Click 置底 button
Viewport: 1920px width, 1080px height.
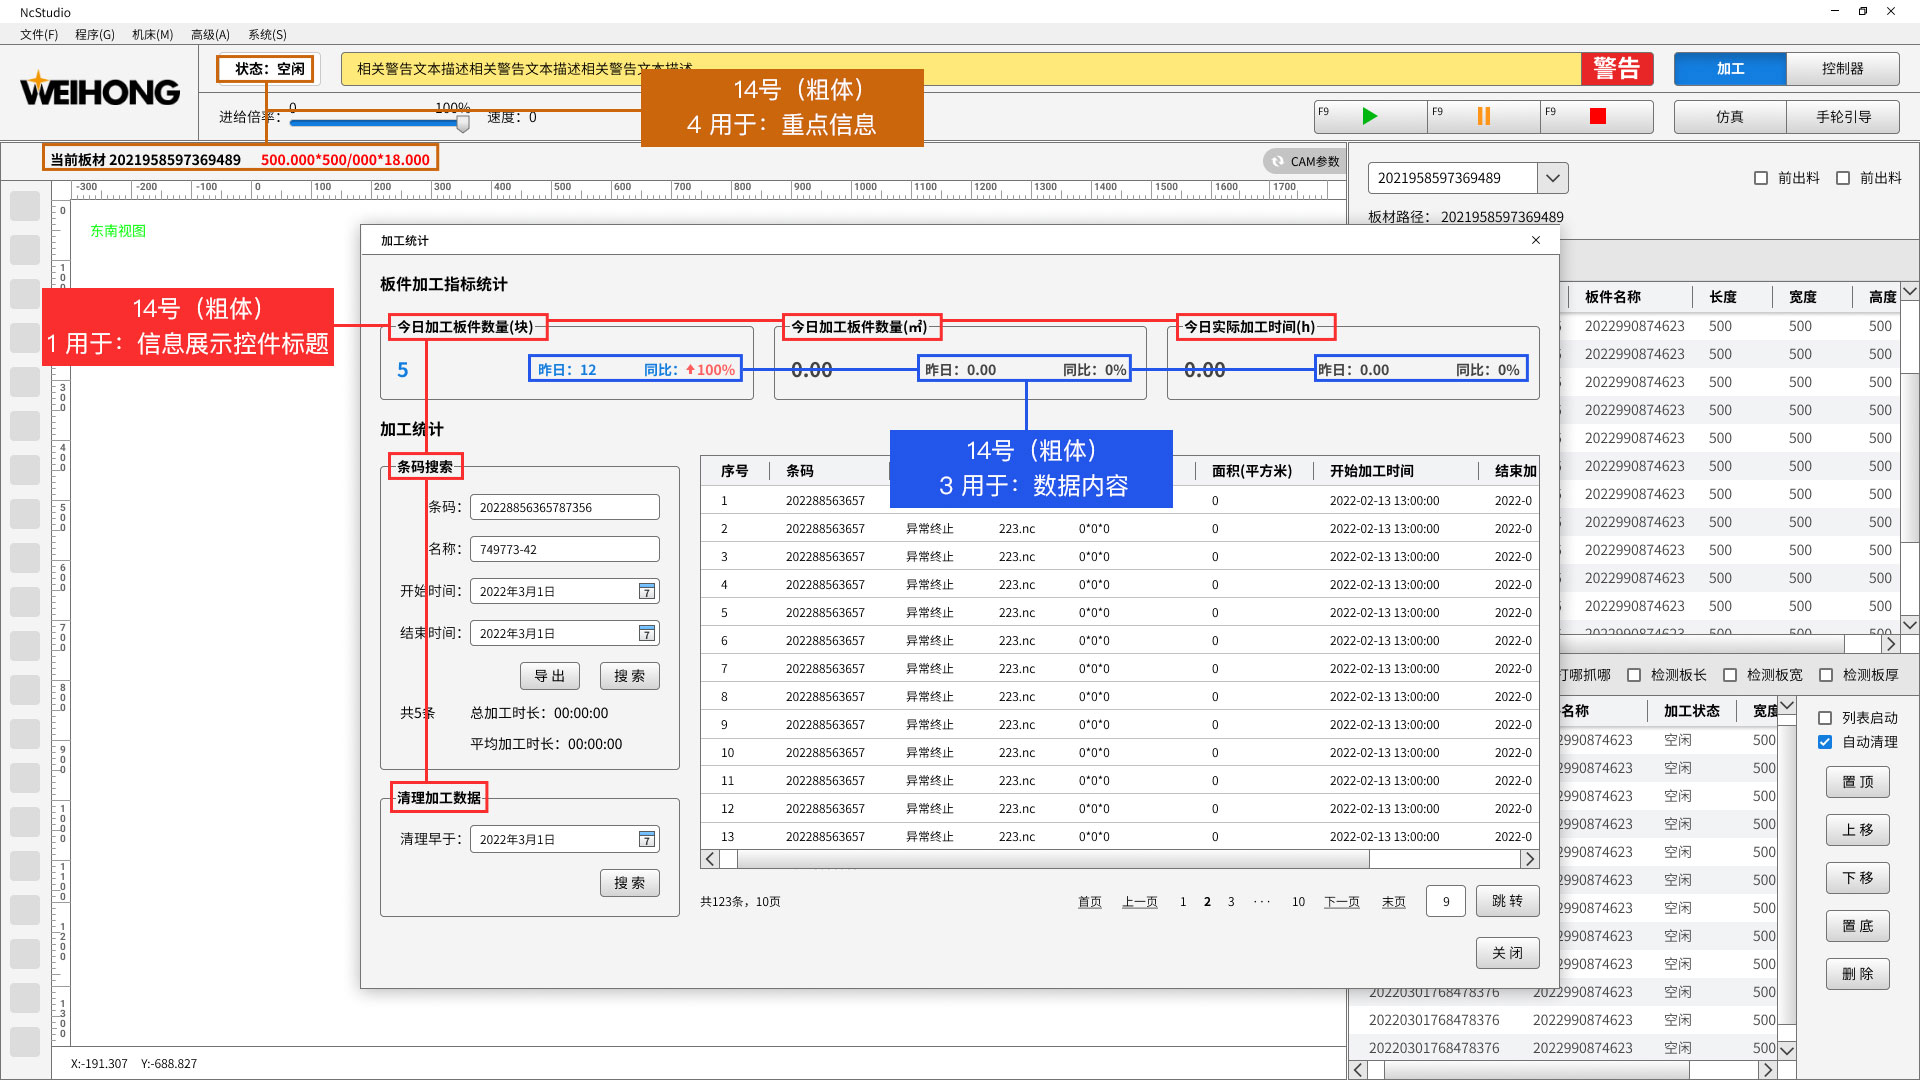(1858, 926)
